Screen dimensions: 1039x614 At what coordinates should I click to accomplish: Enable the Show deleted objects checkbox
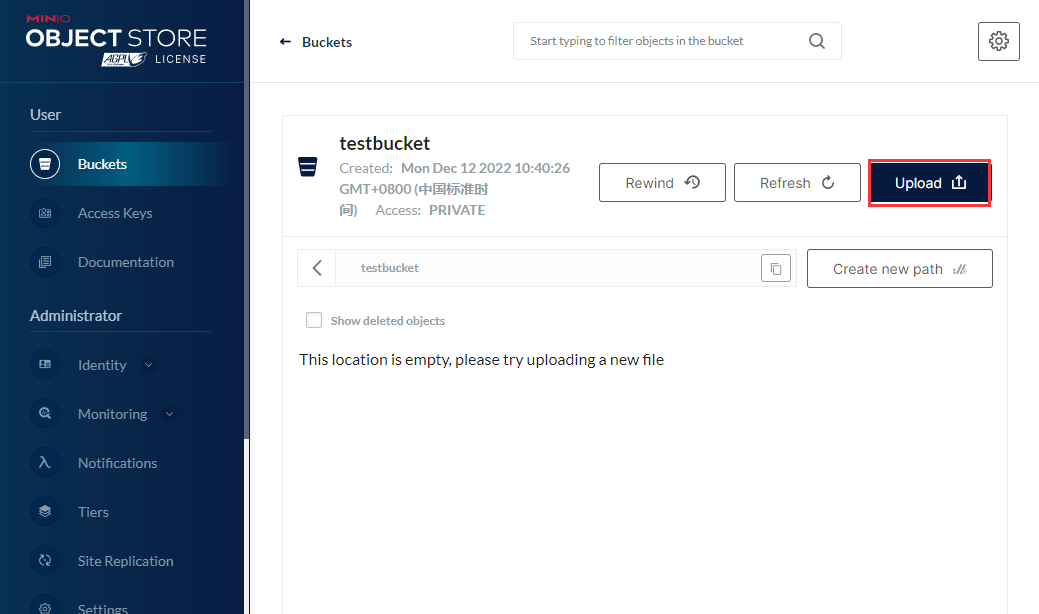[314, 321]
